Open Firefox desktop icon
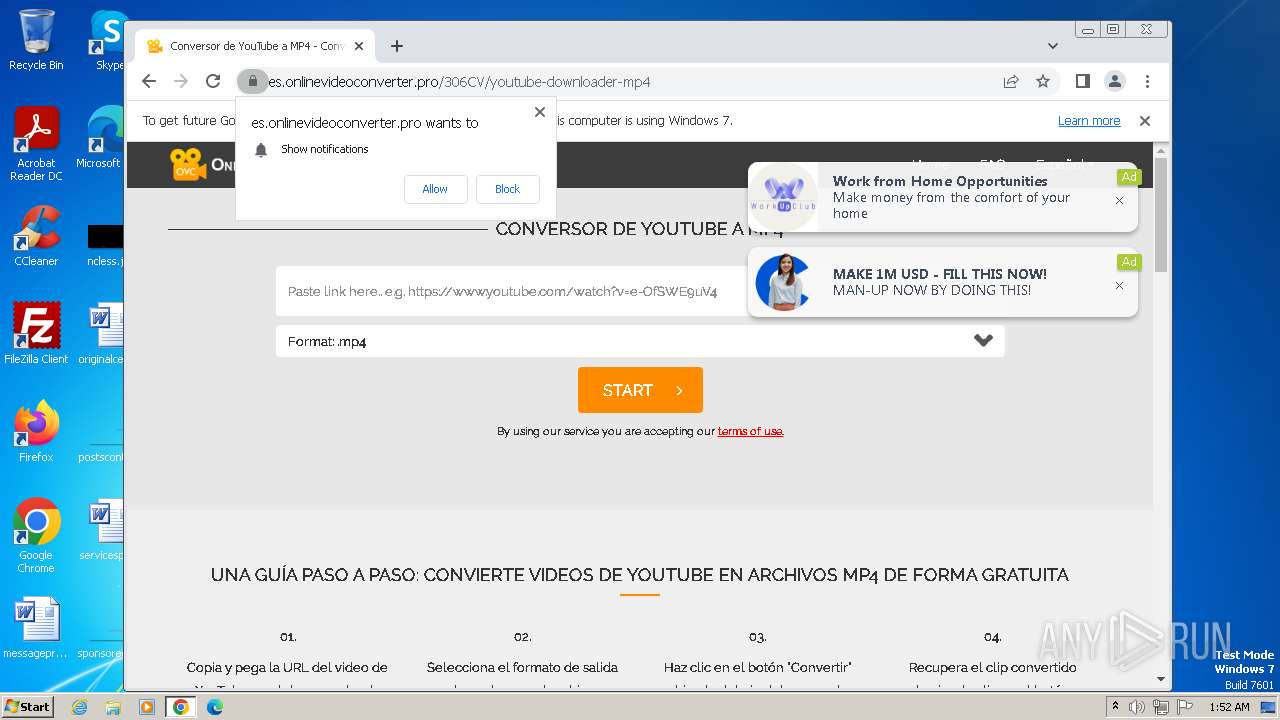The height and width of the screenshot is (720, 1280). 36,432
